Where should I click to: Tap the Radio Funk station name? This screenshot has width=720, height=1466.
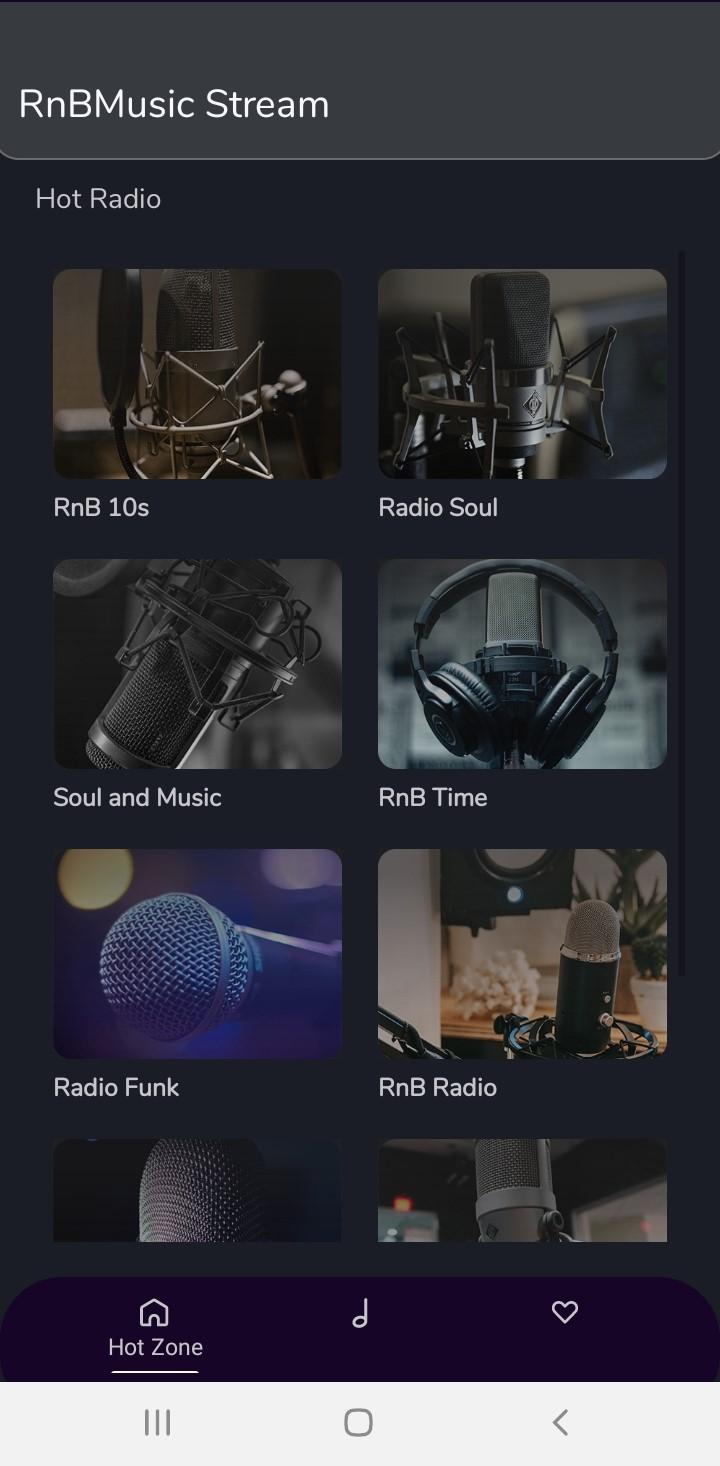coord(116,1088)
